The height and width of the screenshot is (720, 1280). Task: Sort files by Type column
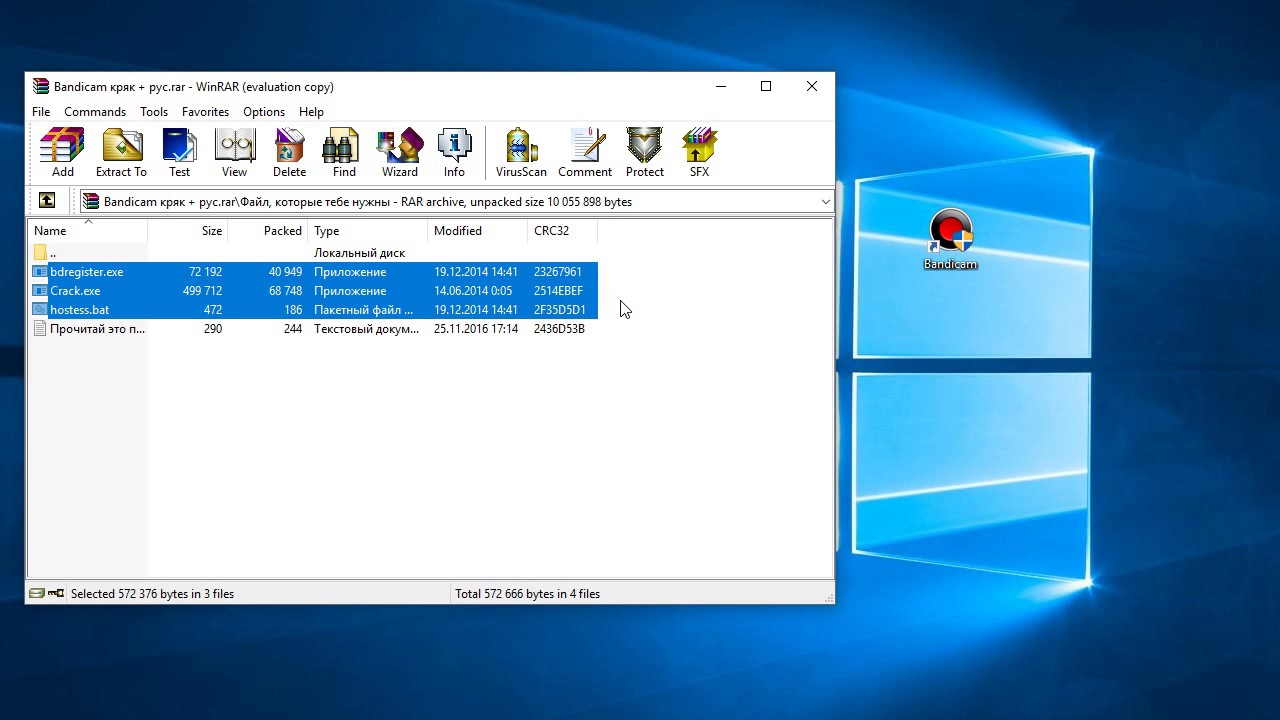click(x=368, y=231)
